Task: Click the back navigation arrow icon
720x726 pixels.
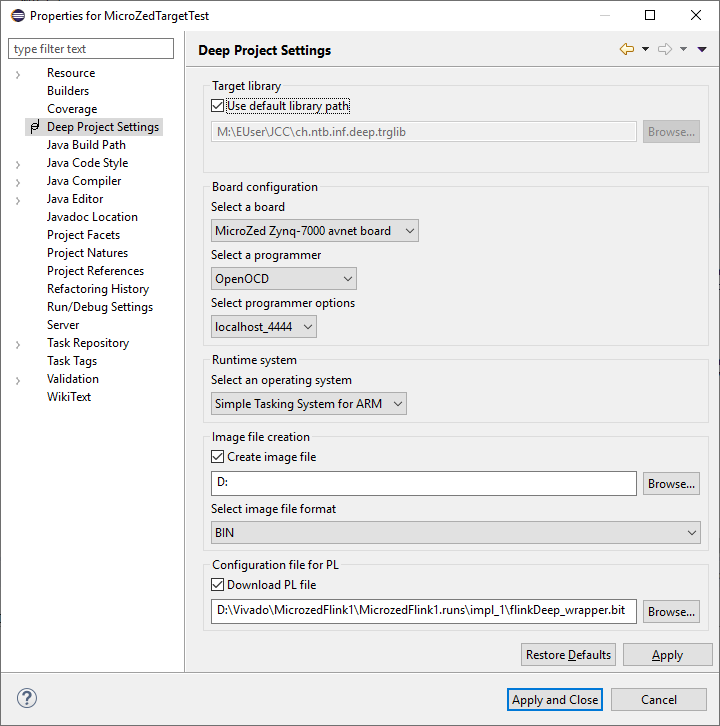Action: 627,49
